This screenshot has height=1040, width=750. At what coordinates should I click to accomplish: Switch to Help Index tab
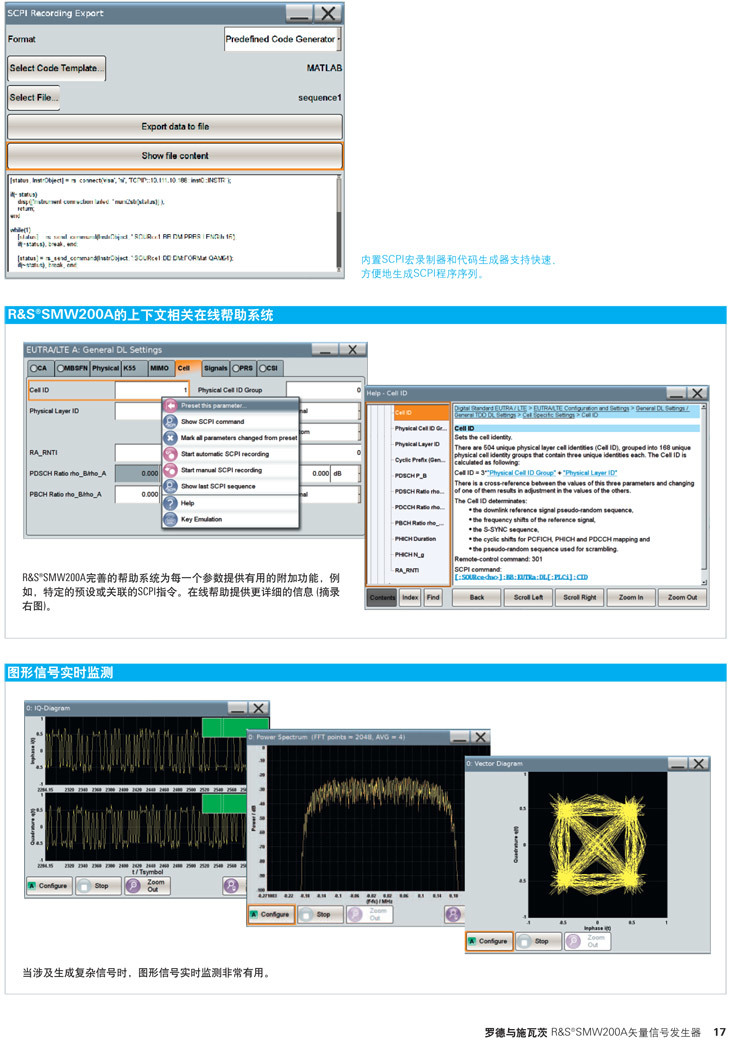410,598
